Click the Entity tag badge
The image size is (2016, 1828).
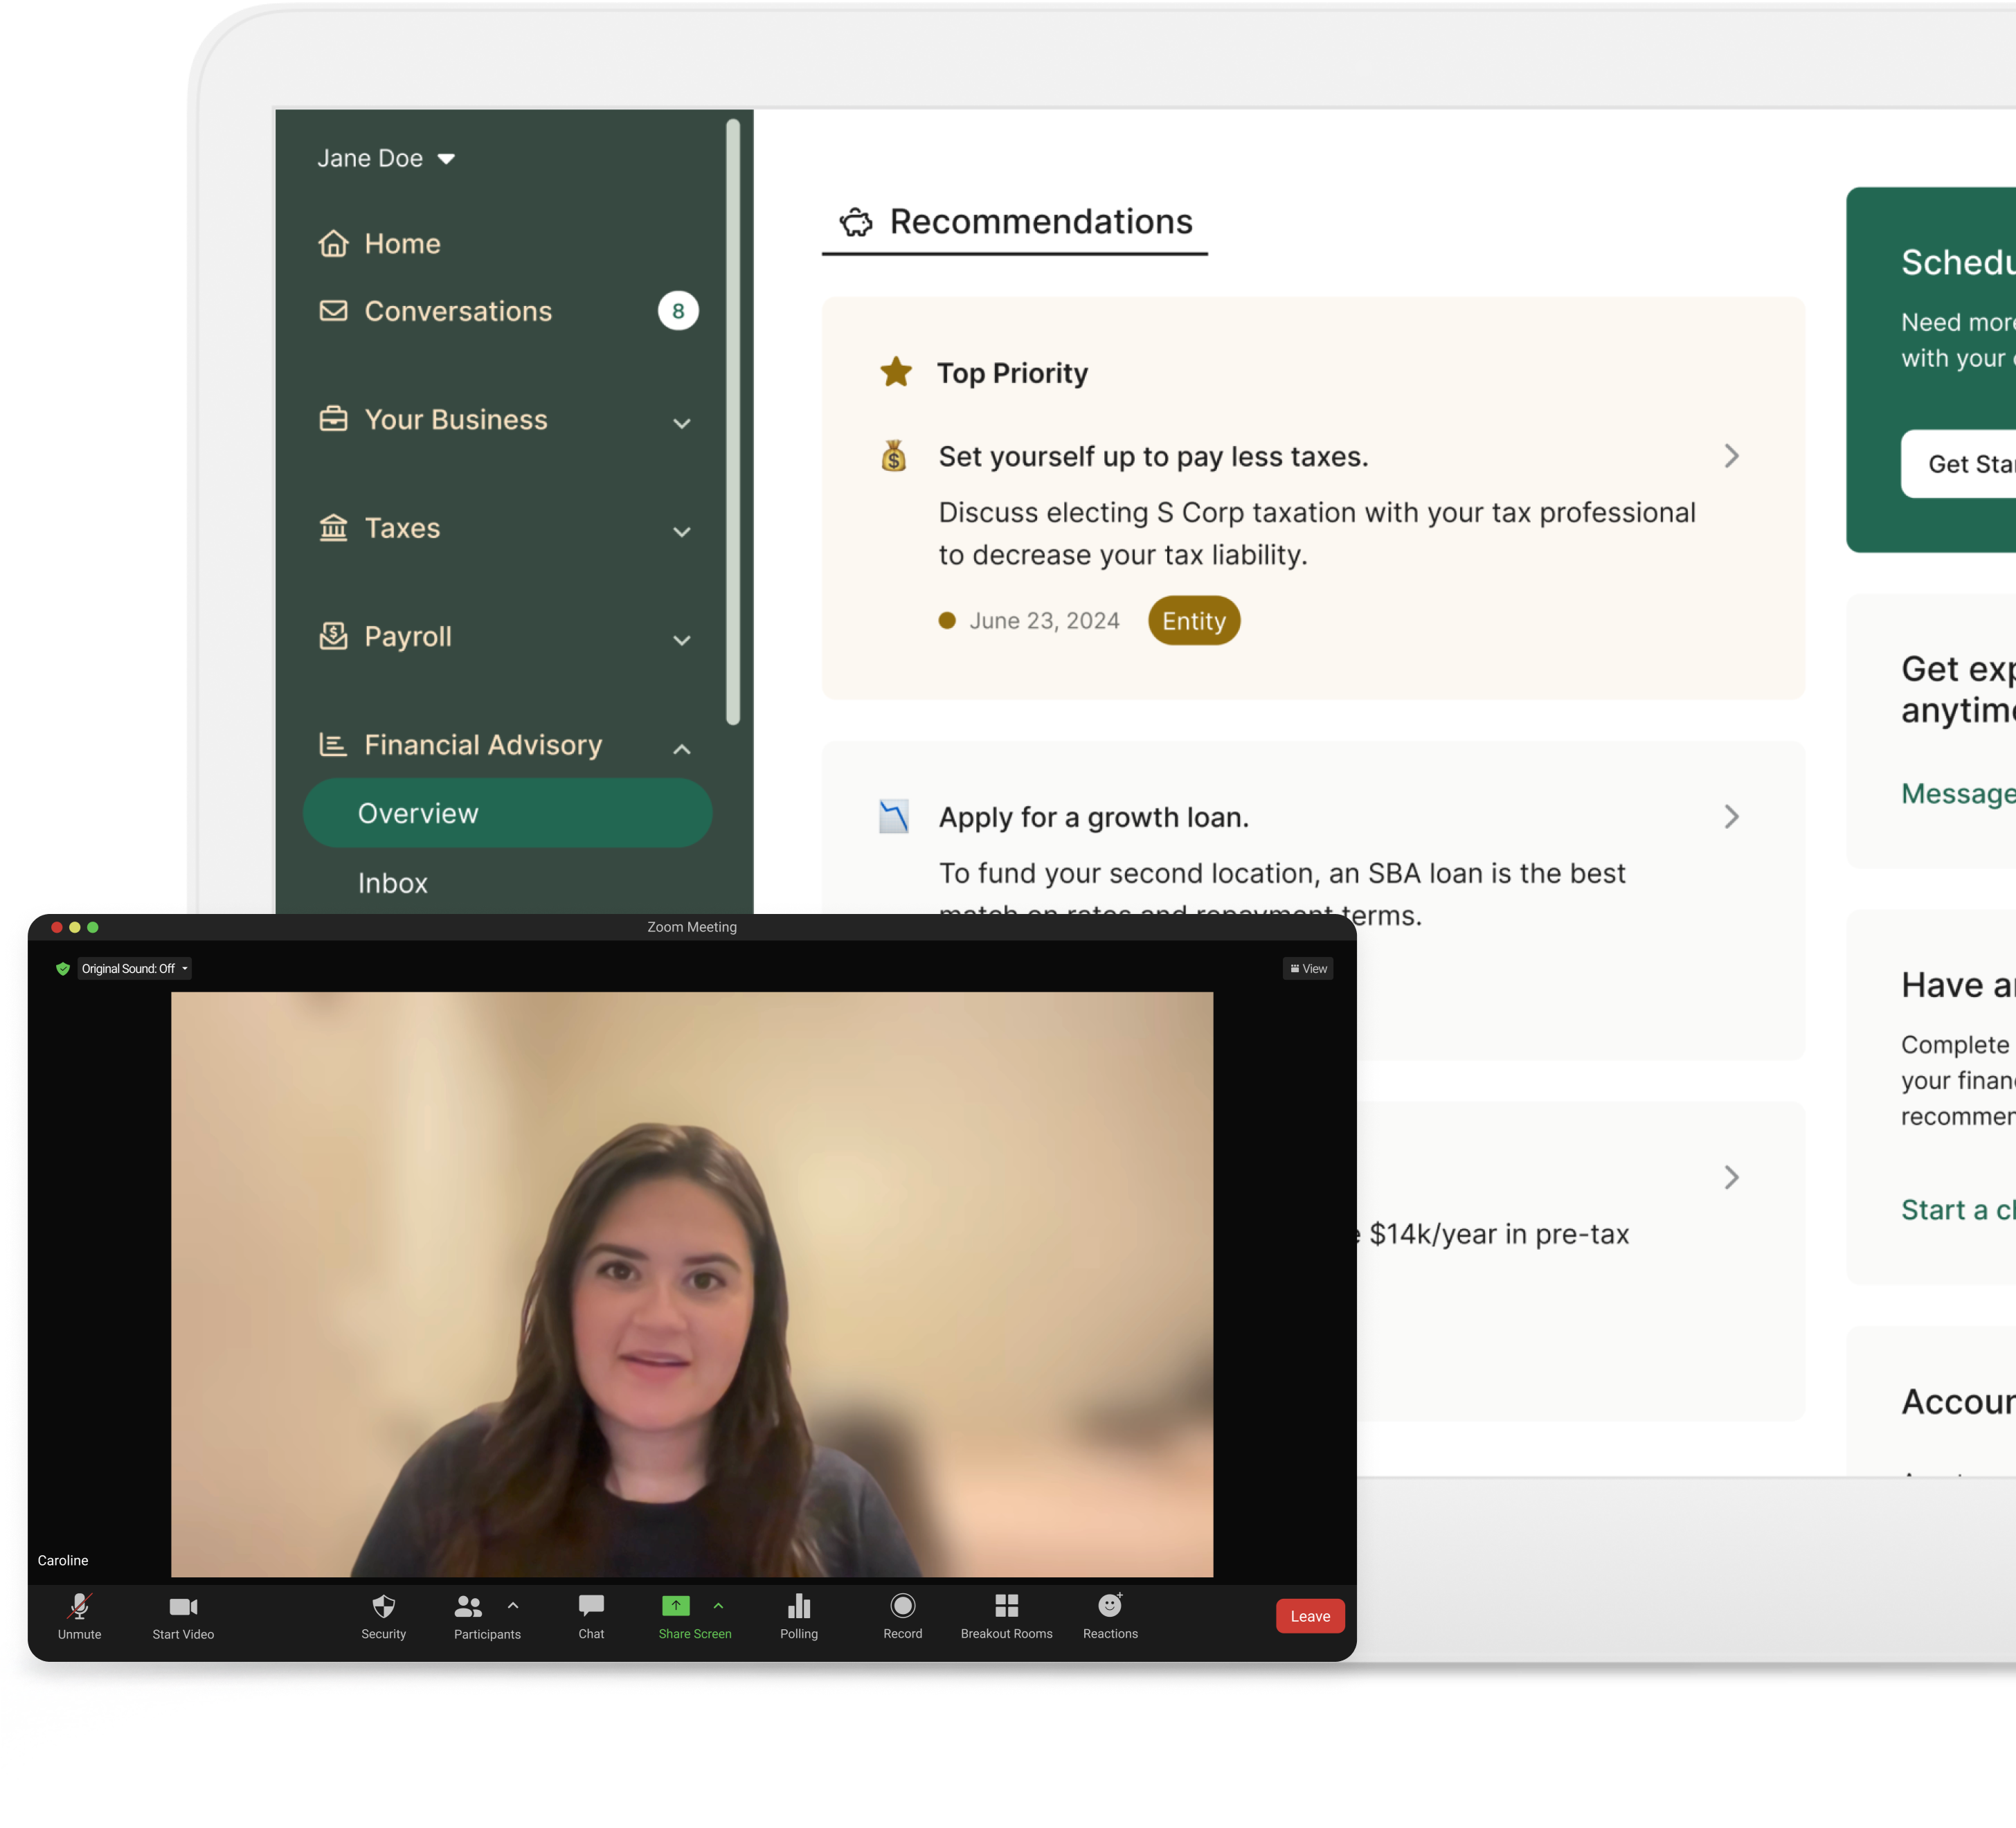[x=1193, y=621]
